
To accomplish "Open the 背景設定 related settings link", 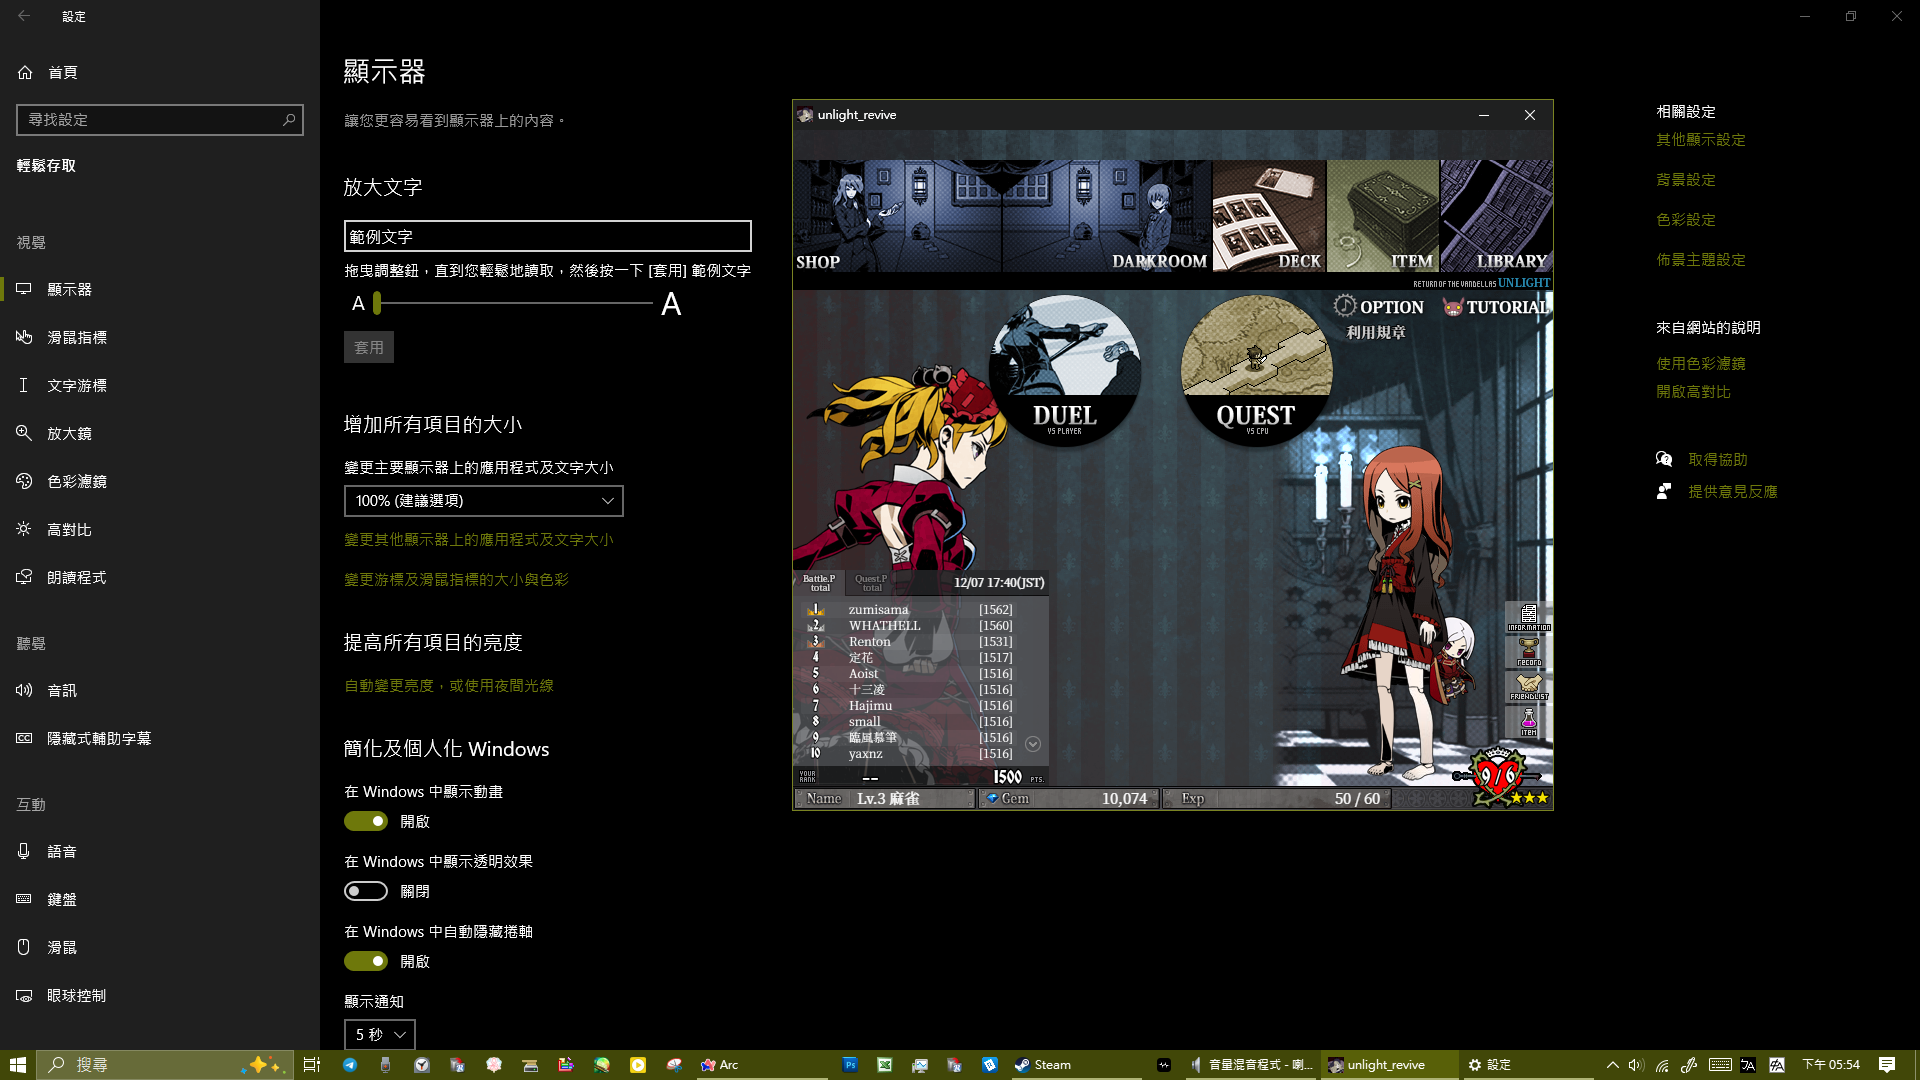I will [1686, 180].
